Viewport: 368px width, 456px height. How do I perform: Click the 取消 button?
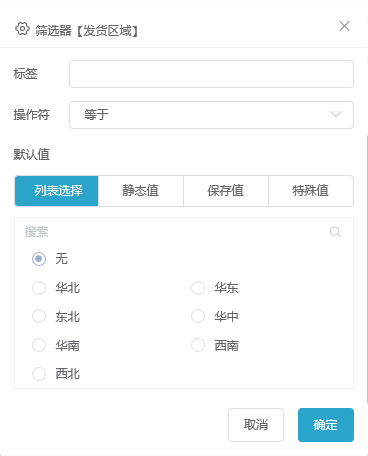[256, 425]
